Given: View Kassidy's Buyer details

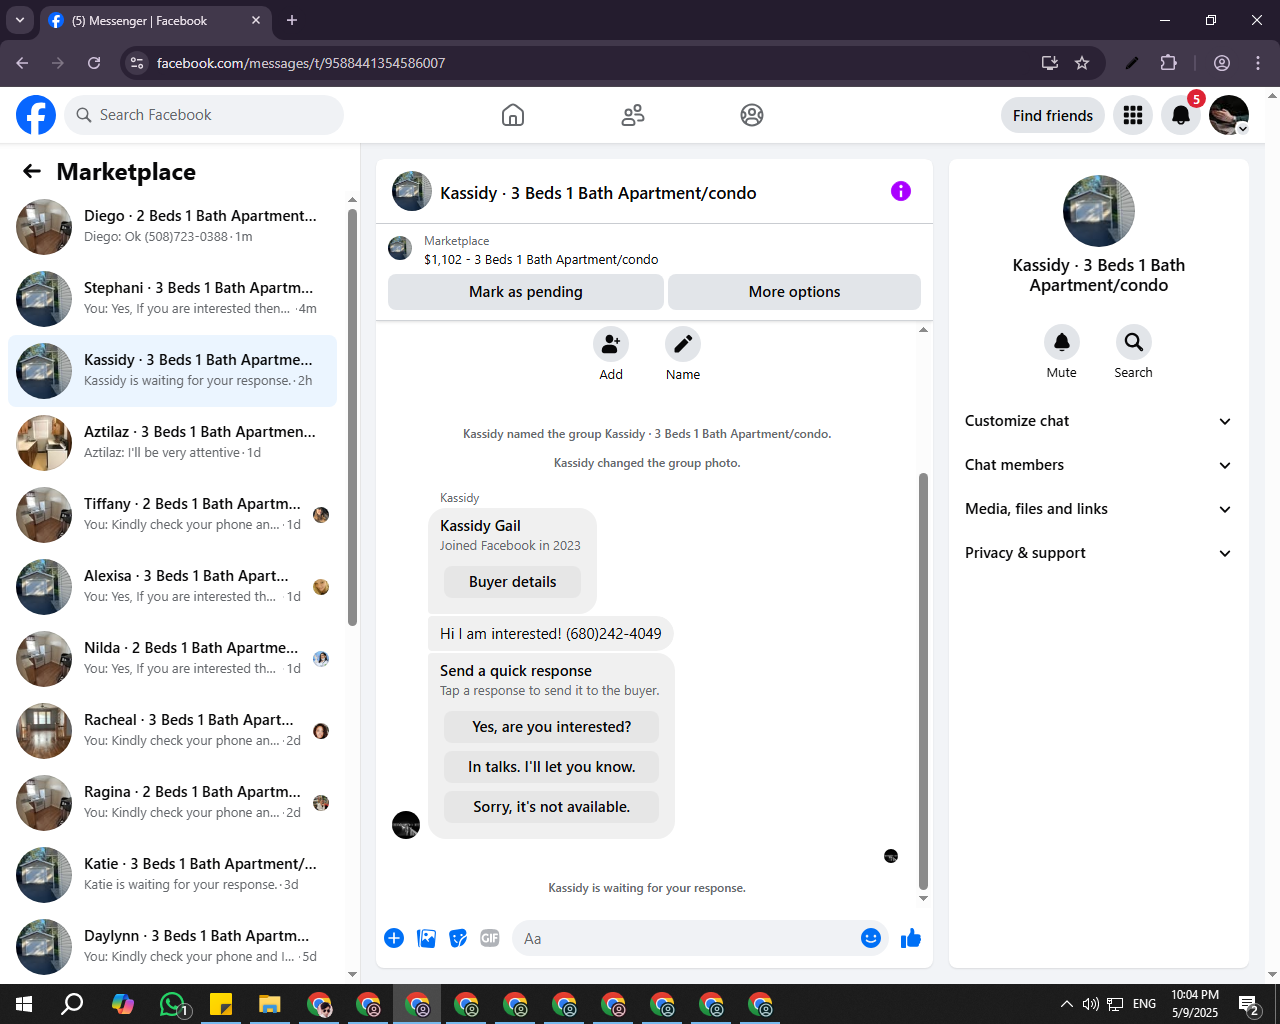Looking at the screenshot, I should point(512,582).
